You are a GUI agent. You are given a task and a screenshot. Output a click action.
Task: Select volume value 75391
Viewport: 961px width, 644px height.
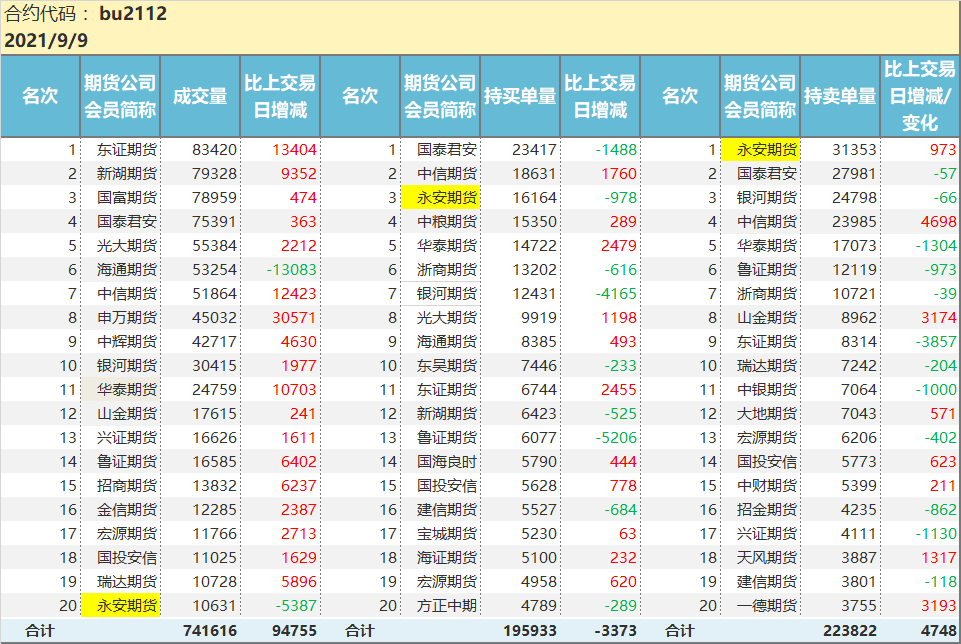pyautogui.click(x=215, y=222)
